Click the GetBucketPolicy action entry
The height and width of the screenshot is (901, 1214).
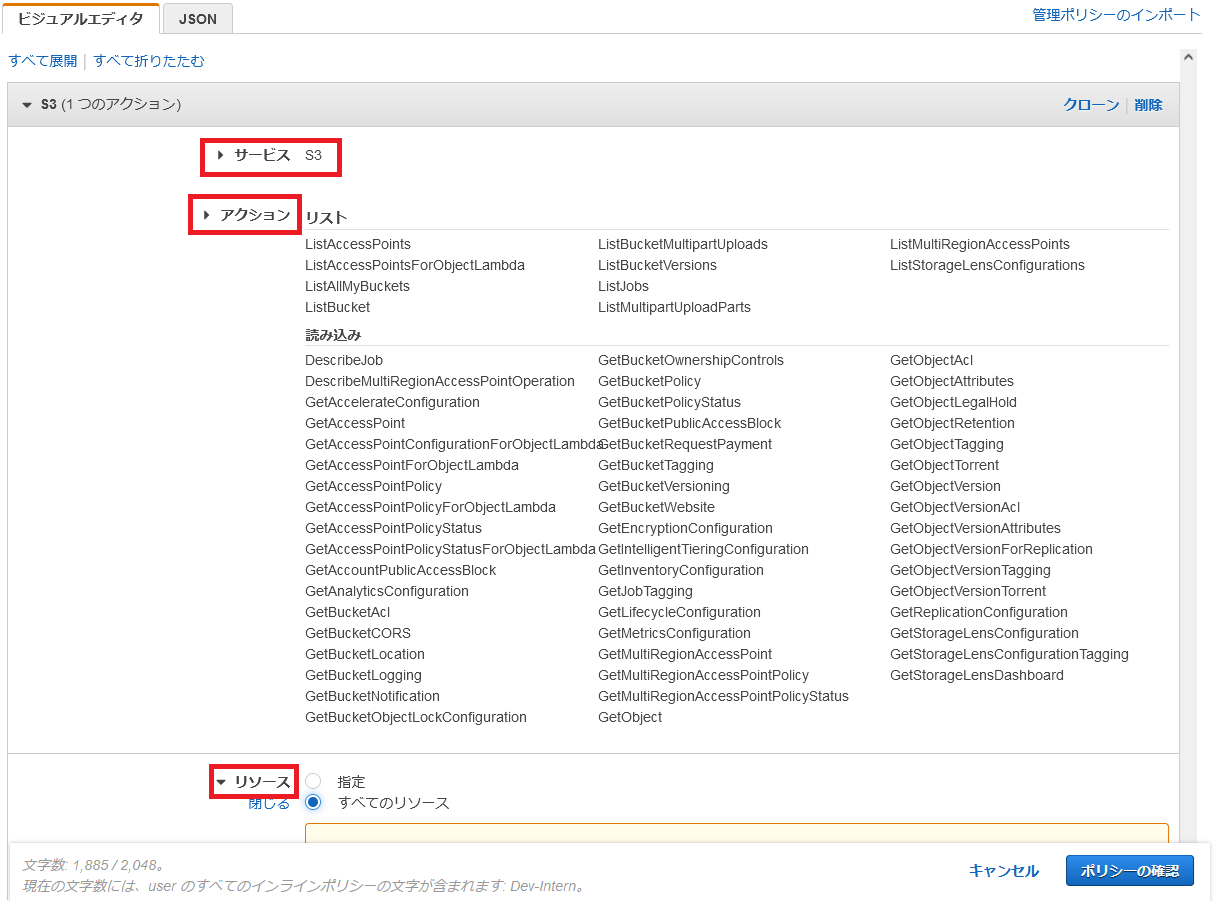[x=649, y=381]
